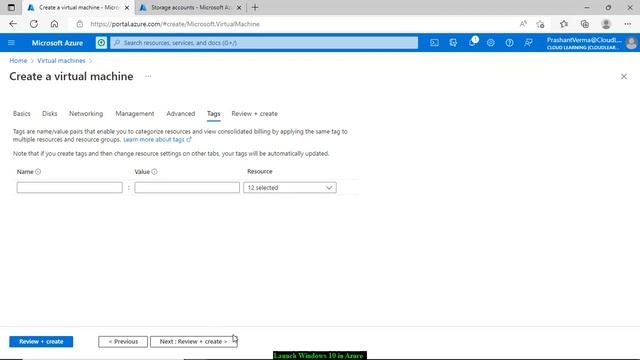This screenshot has height=360, width=640.
Task: Open portal Settings gear
Action: tap(491, 42)
